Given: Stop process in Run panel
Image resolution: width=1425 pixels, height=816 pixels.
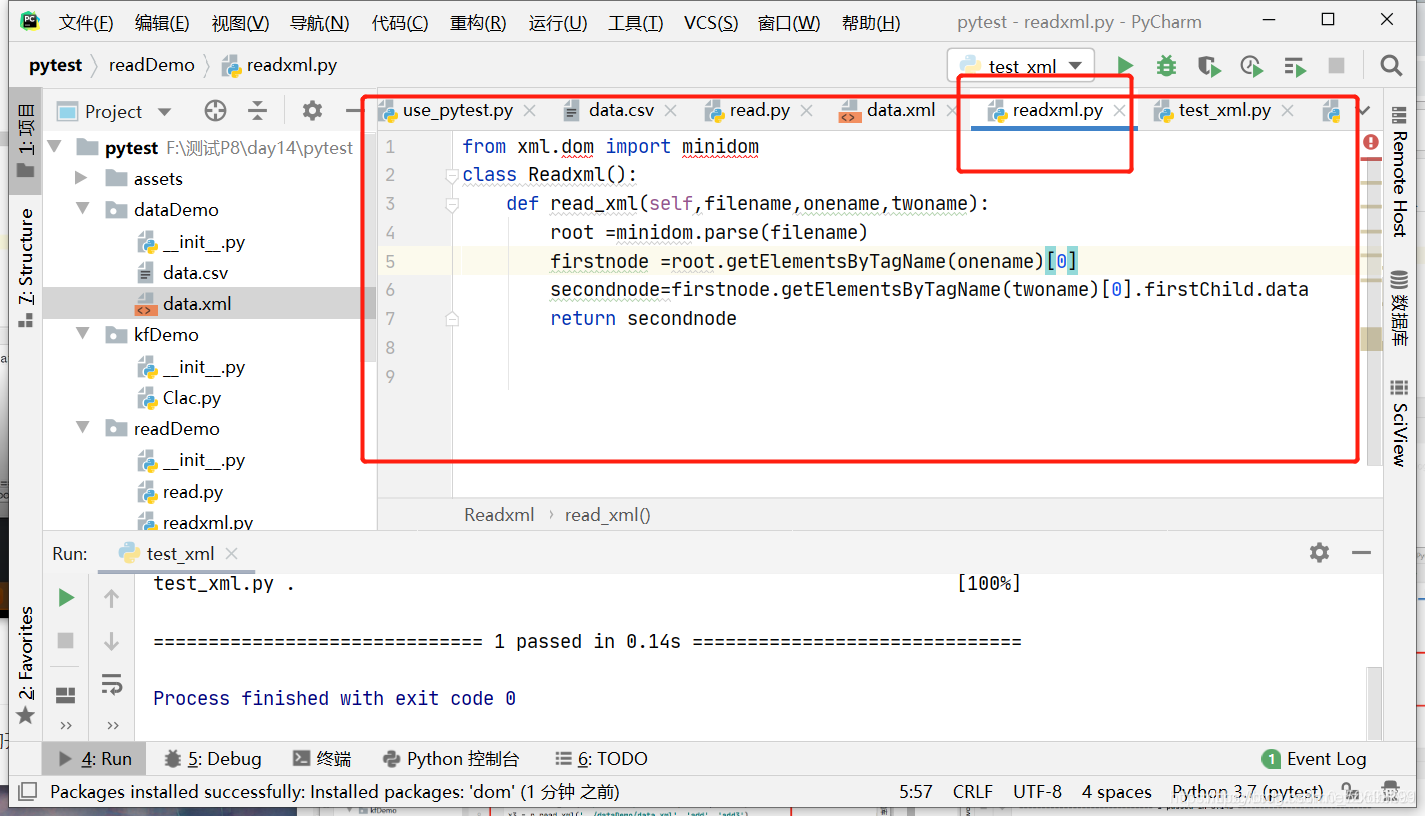Looking at the screenshot, I should tap(66, 640).
